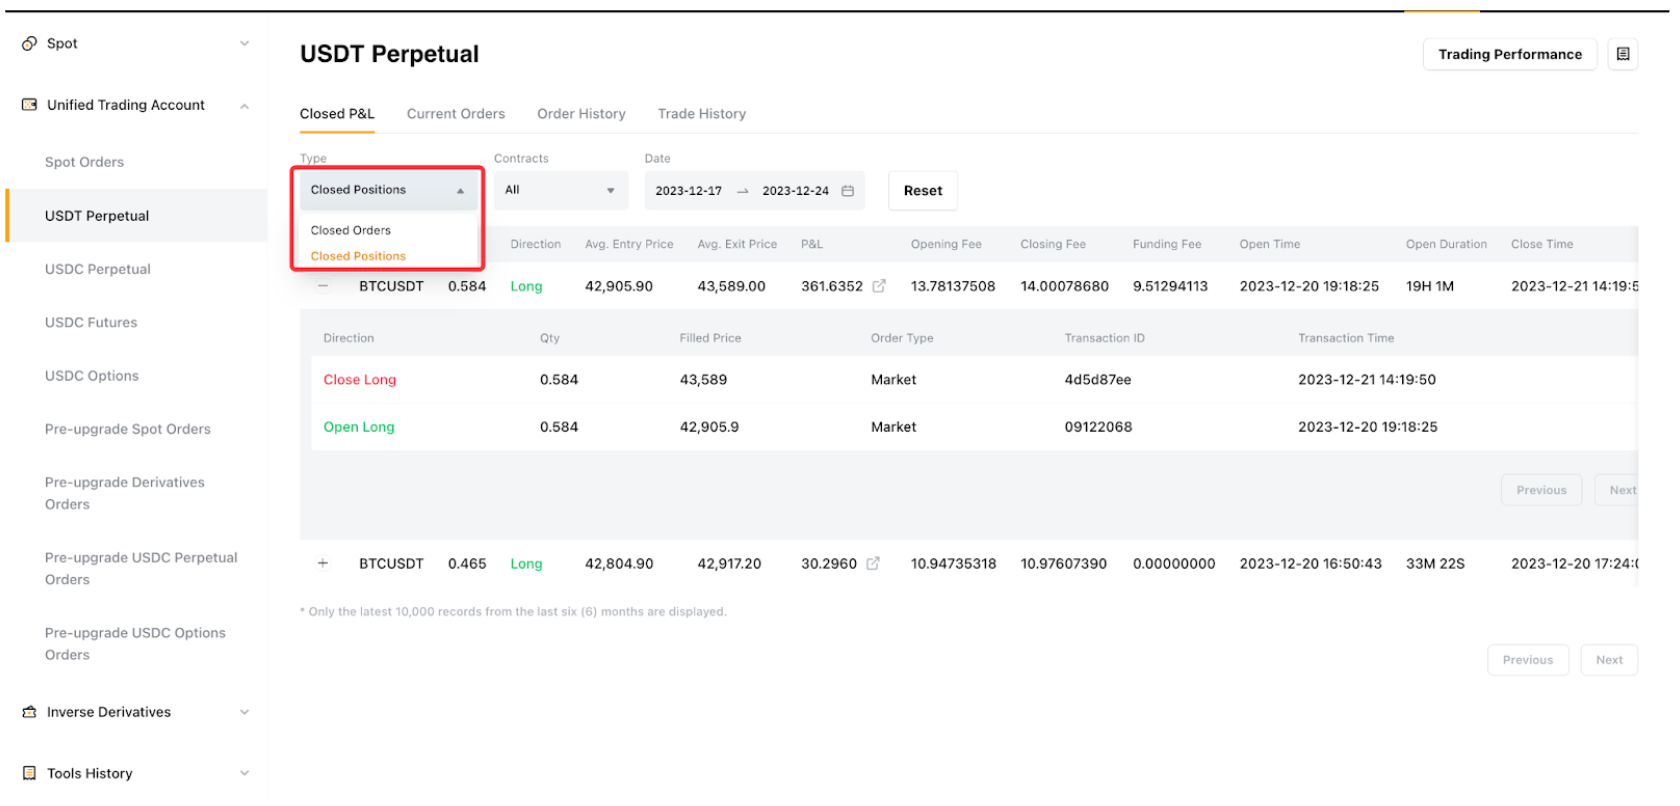Click the Reset button
Screen dimensions: 1680x806
pyautogui.click(x=922, y=191)
